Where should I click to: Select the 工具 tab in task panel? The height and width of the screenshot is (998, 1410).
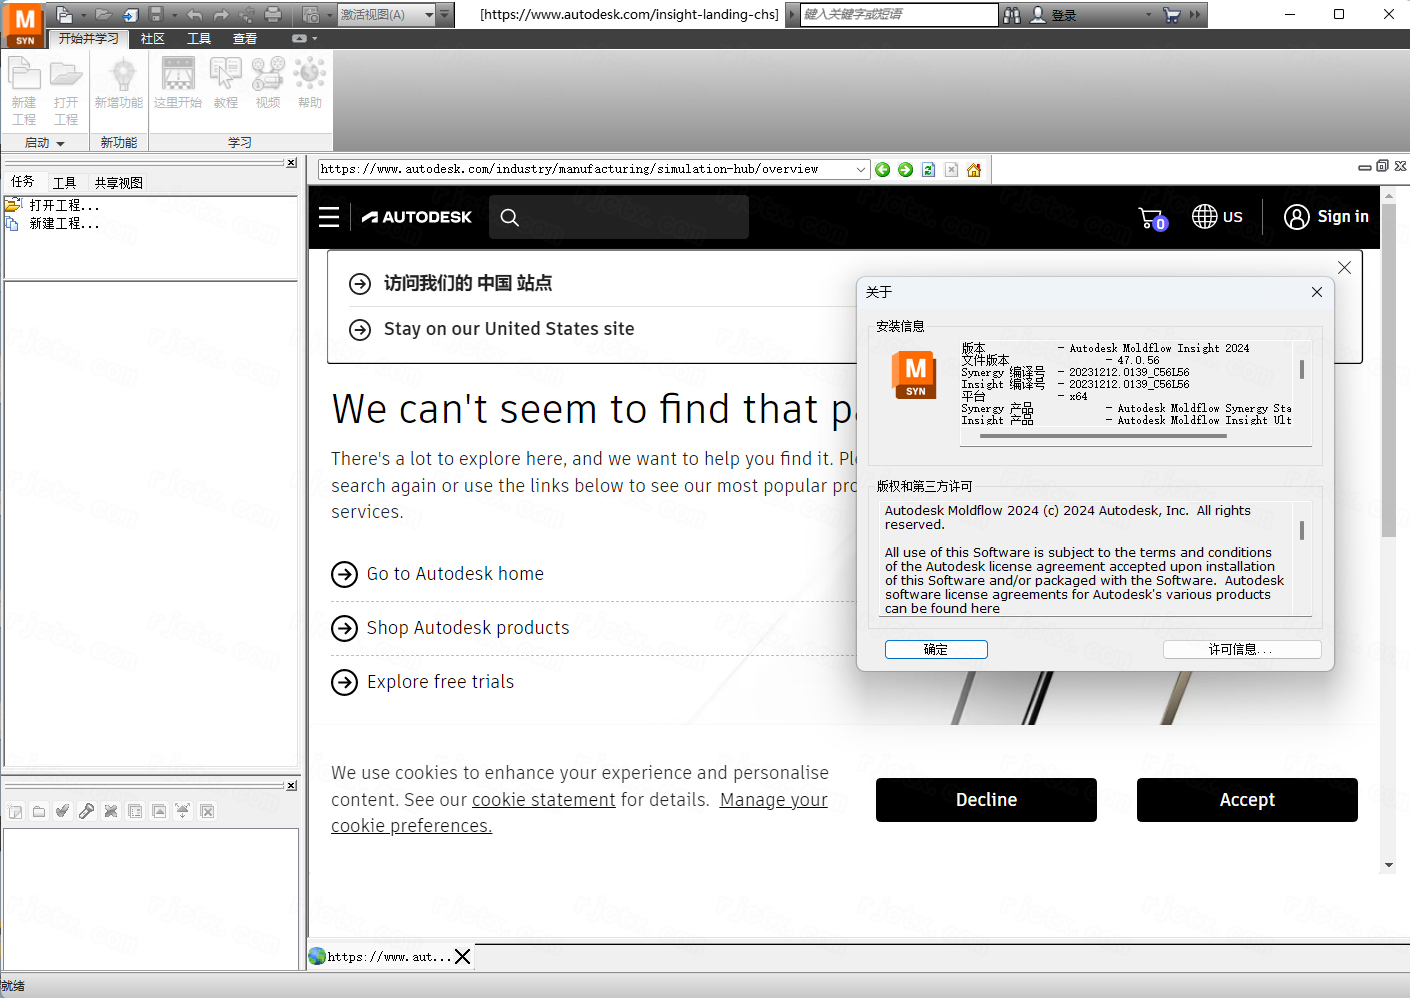pos(65,183)
